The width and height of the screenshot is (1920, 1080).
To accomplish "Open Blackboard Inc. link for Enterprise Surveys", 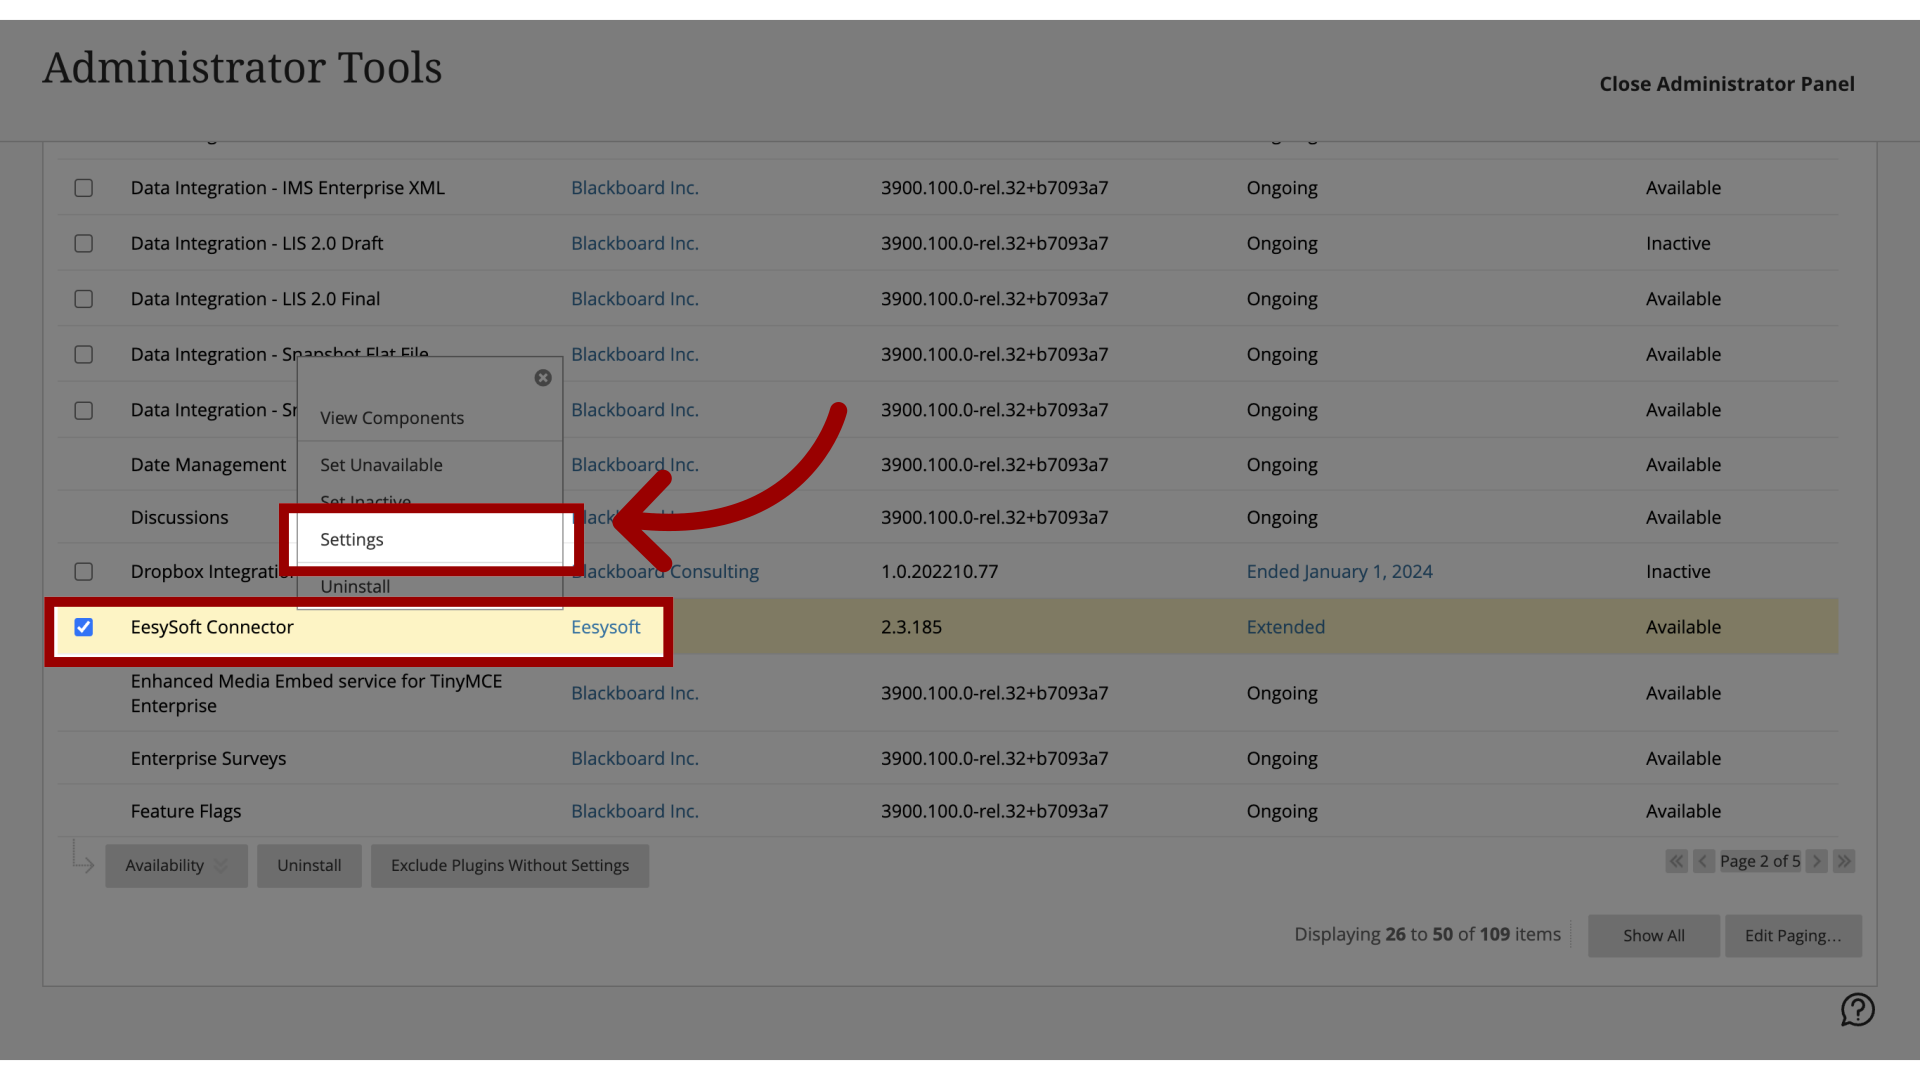I will point(634,759).
